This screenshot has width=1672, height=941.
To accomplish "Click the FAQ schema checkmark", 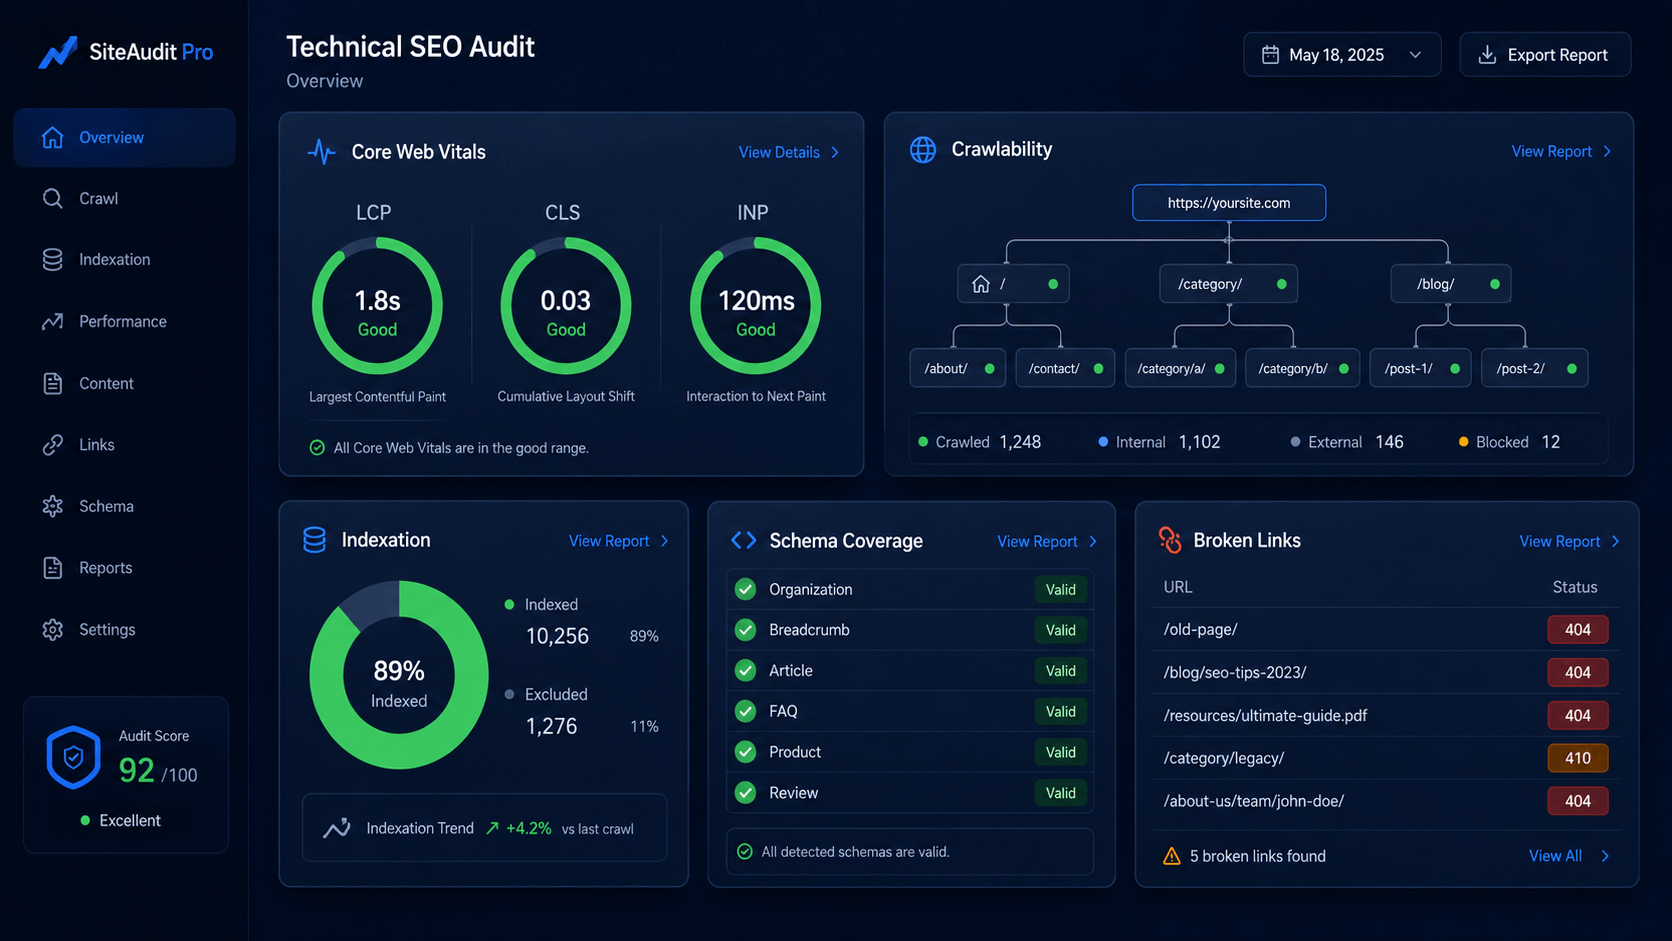I will coord(745,712).
